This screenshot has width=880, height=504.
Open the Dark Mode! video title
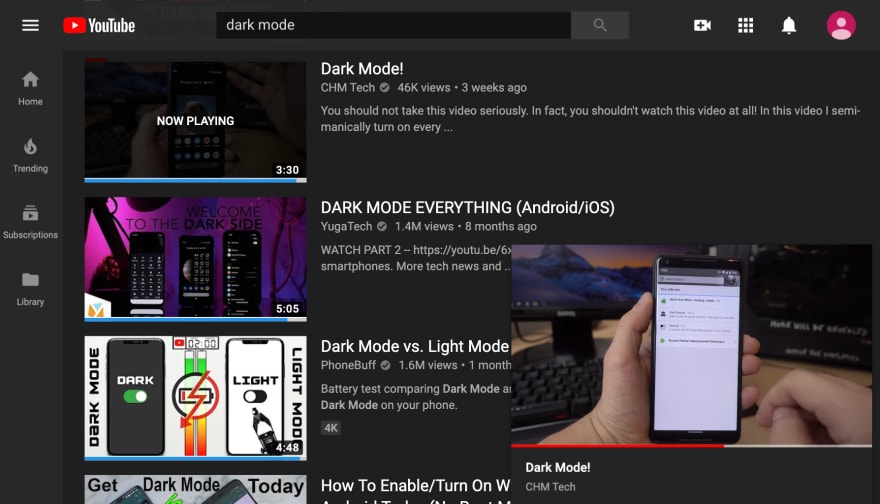click(362, 69)
